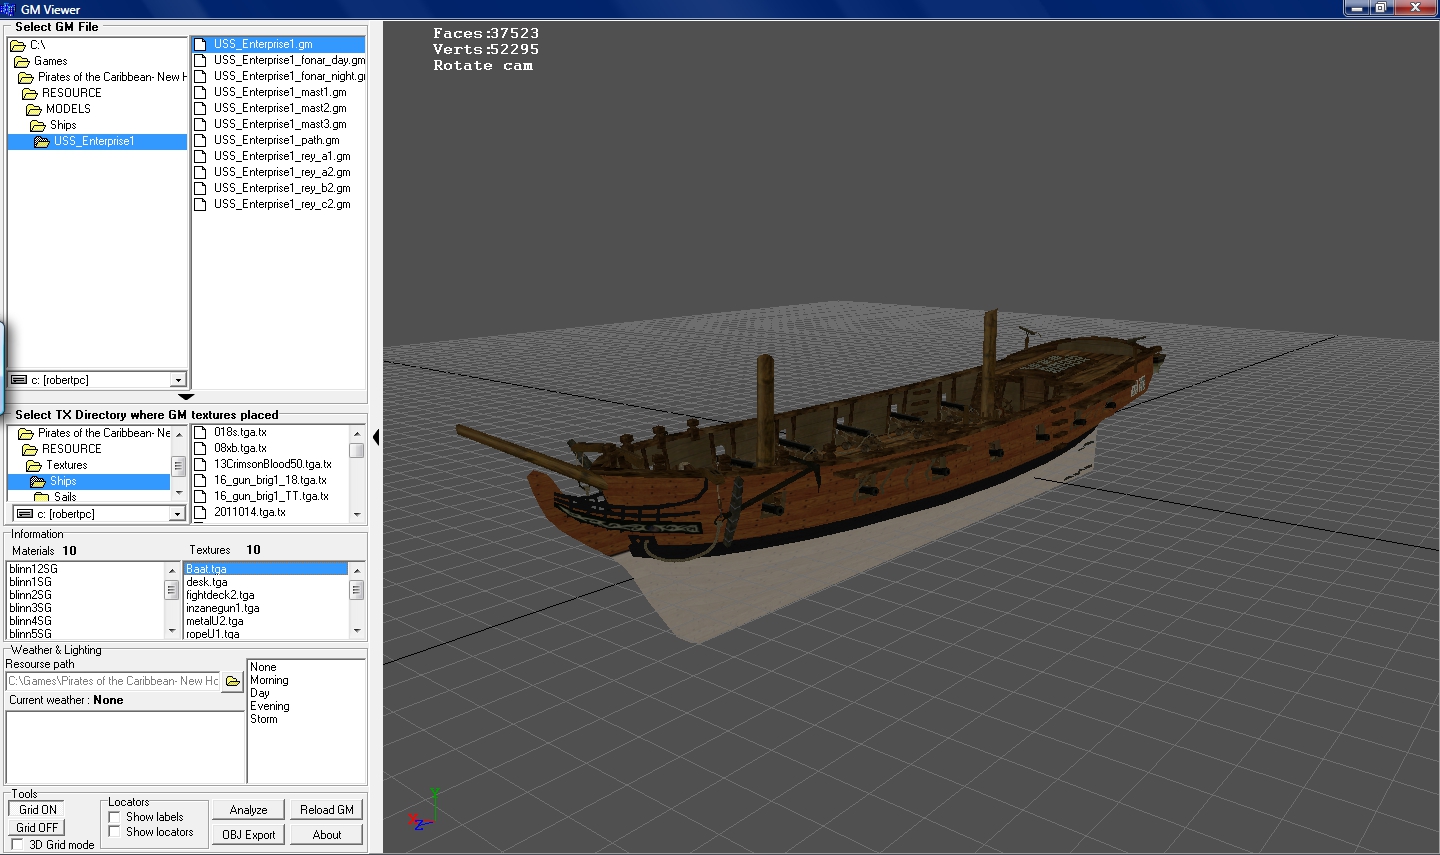Open the TX directory drive dropdown
This screenshot has width=1440, height=855.
coord(178,514)
